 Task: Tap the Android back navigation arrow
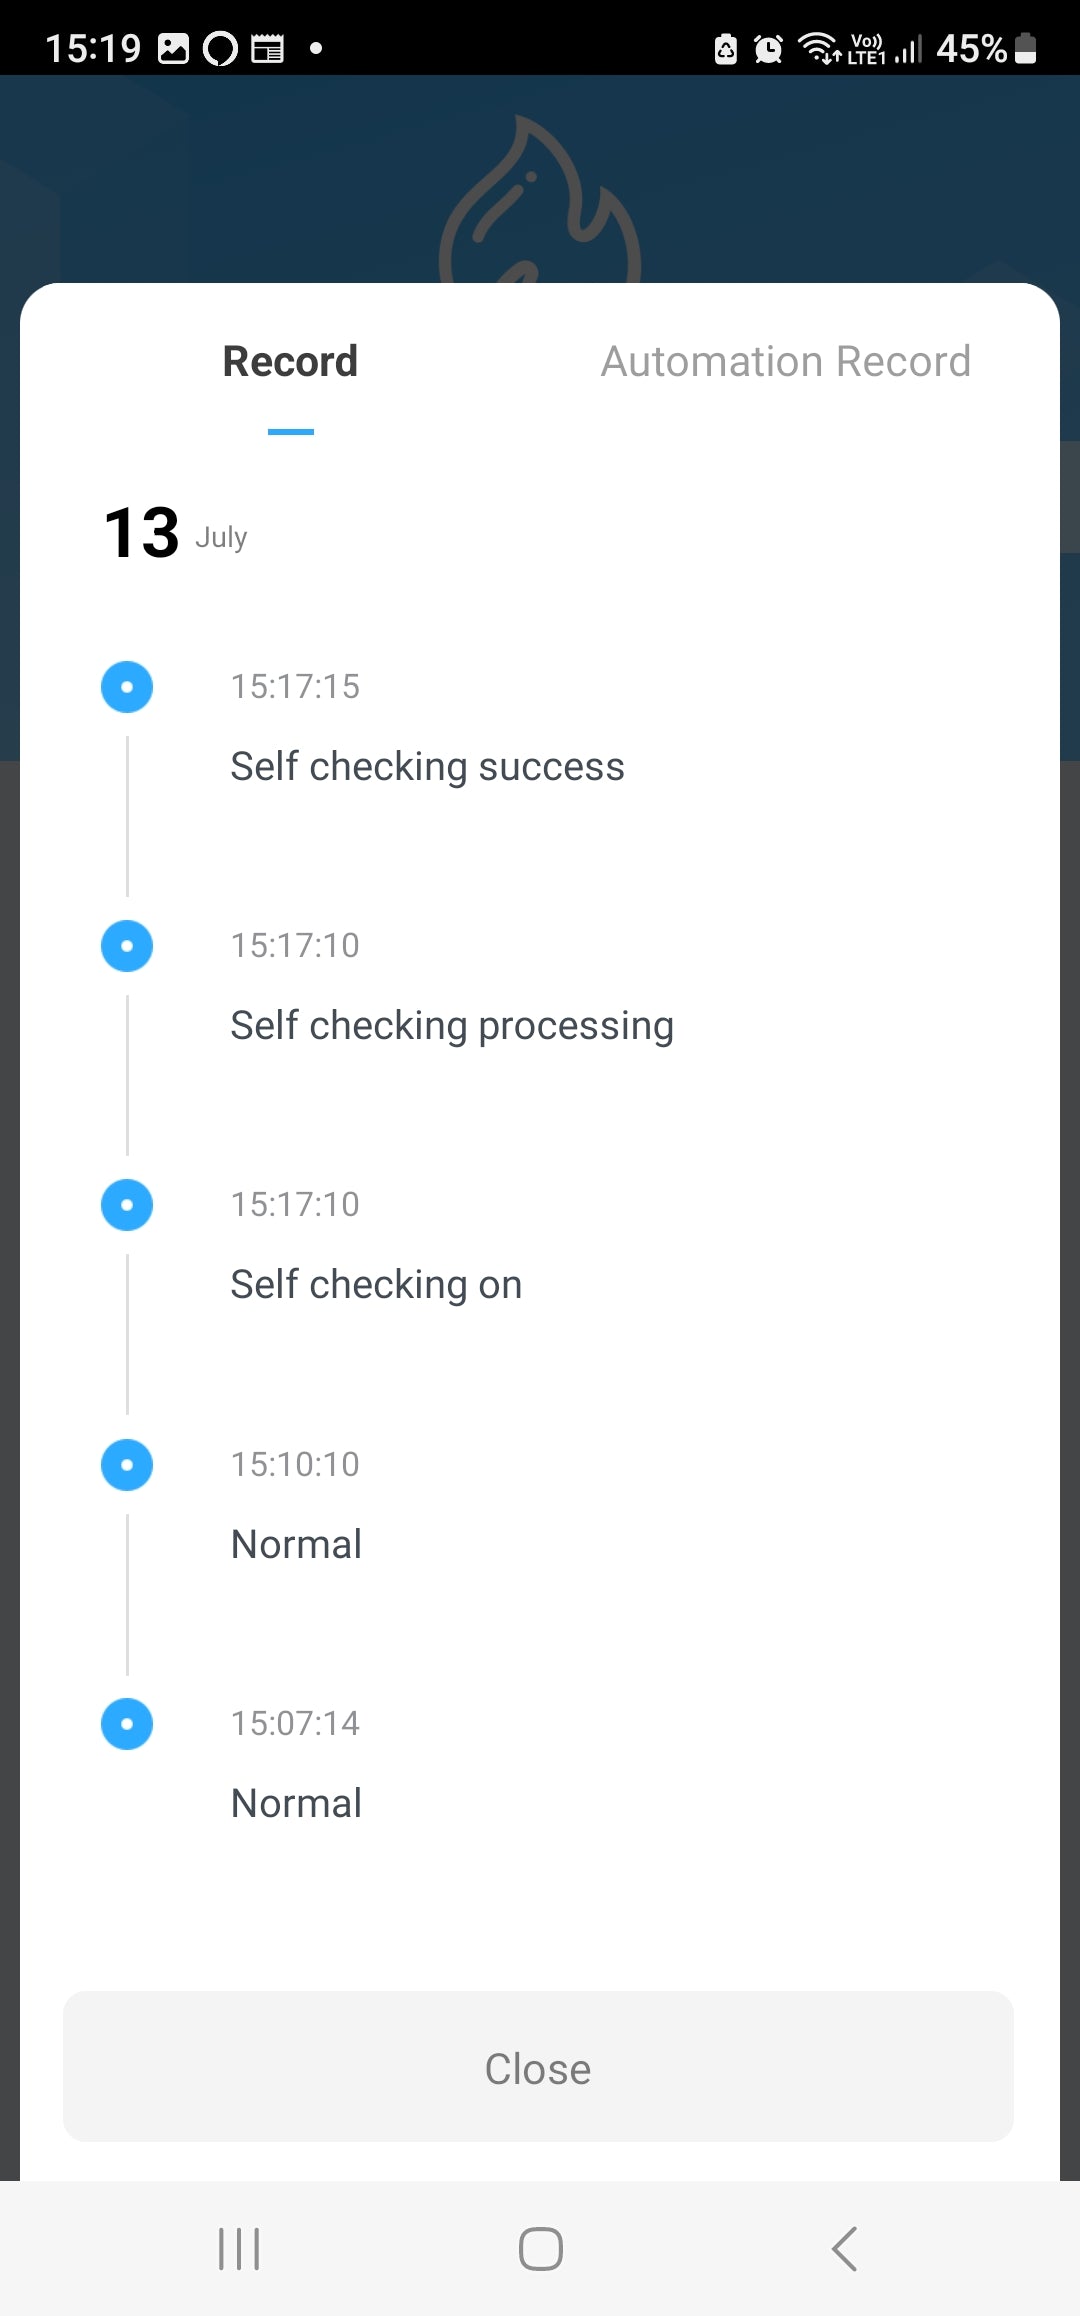(x=844, y=2249)
